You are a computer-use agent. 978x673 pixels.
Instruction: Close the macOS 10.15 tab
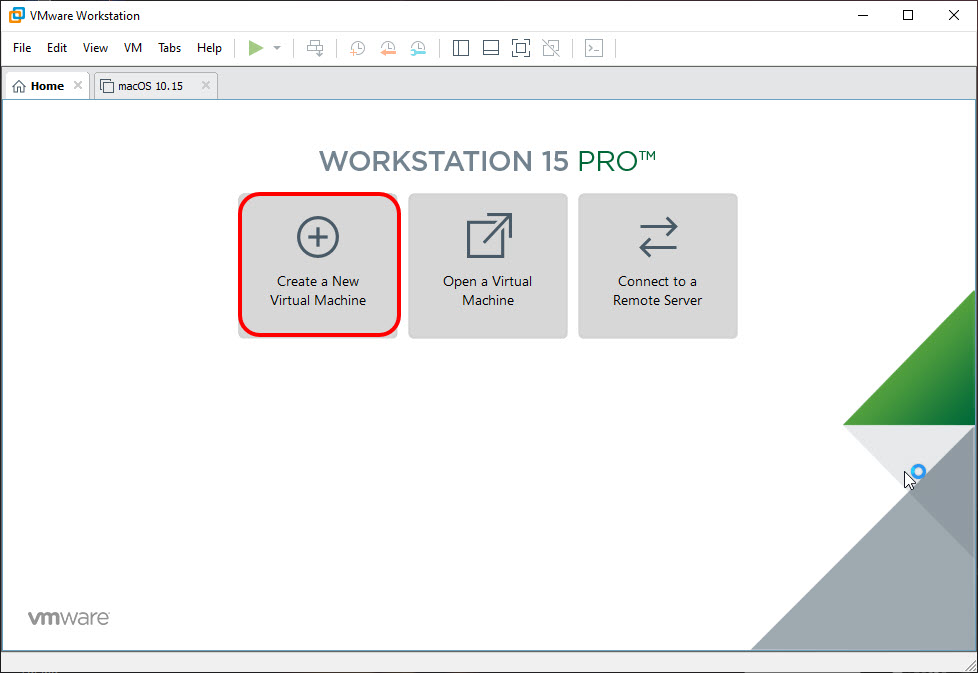click(x=206, y=85)
